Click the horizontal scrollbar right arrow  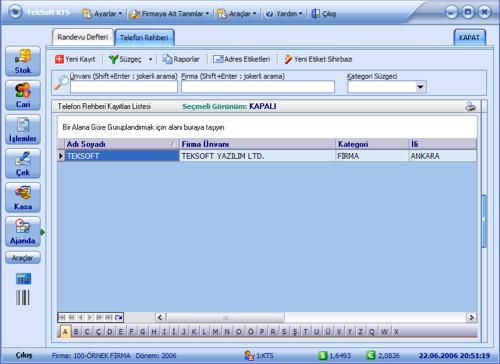pos(471,317)
